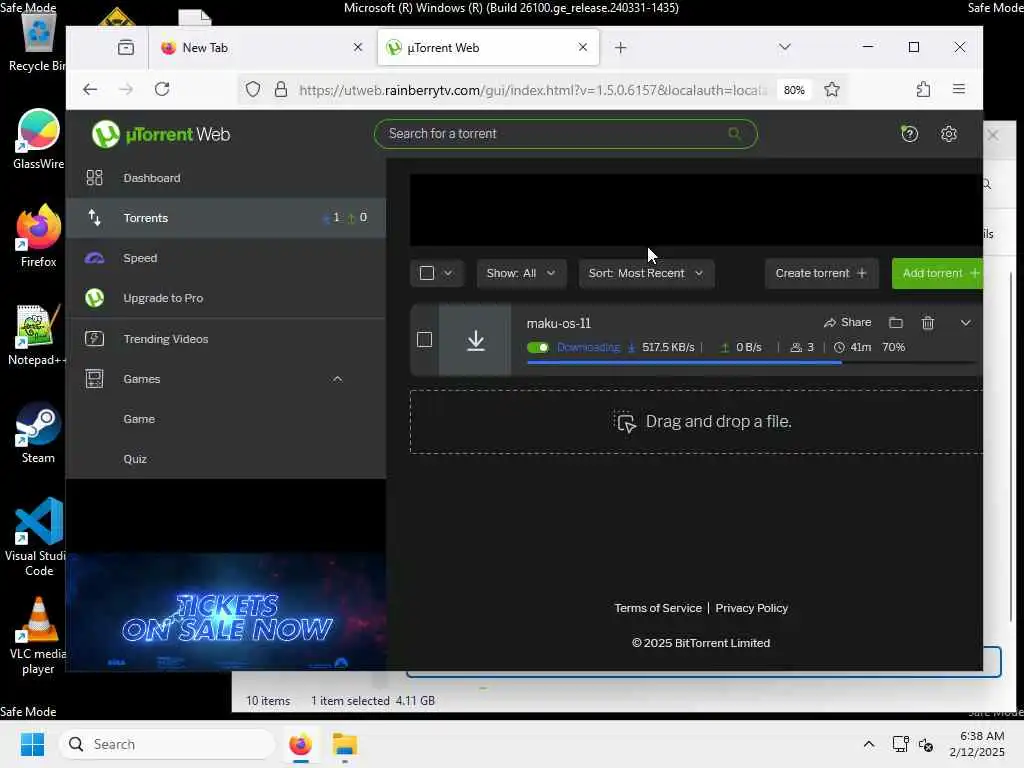Click the Dashboard grid icon
Image resolution: width=1024 pixels, height=768 pixels.
(95, 178)
